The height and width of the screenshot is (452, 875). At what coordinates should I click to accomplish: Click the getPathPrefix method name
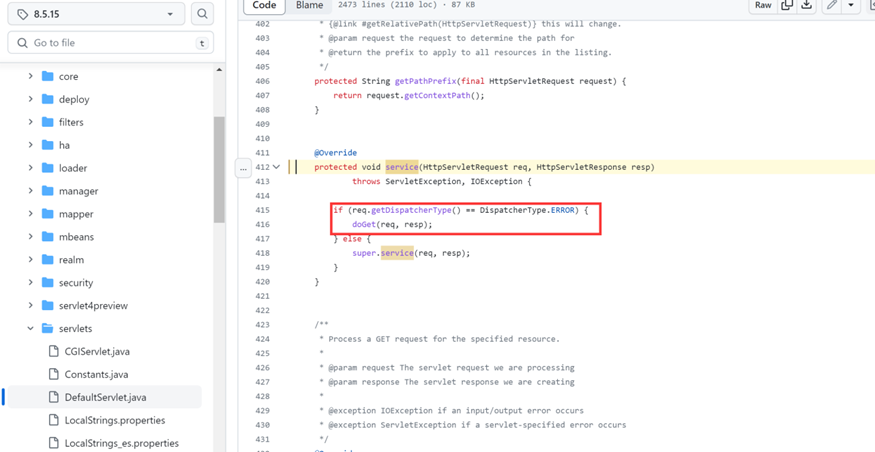425,81
